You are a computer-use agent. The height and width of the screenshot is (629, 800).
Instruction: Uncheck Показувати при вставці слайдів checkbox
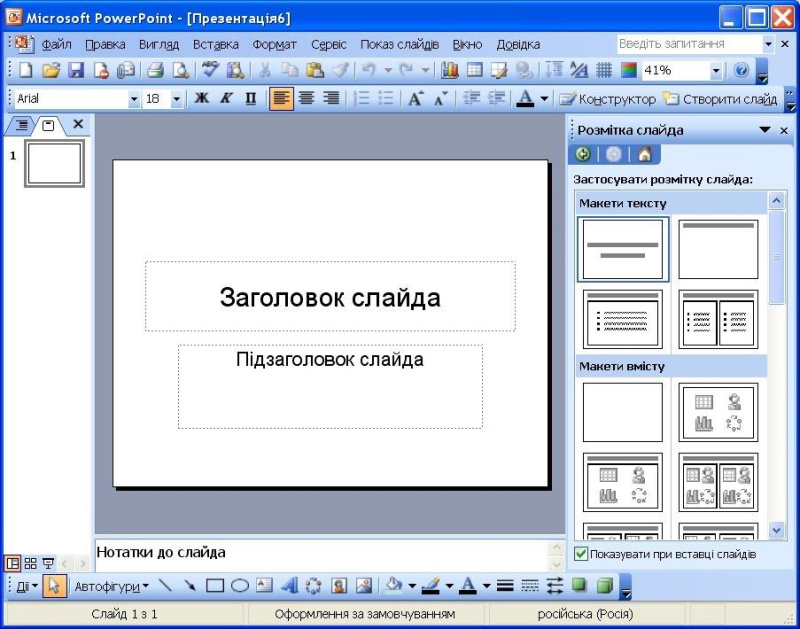click(581, 554)
